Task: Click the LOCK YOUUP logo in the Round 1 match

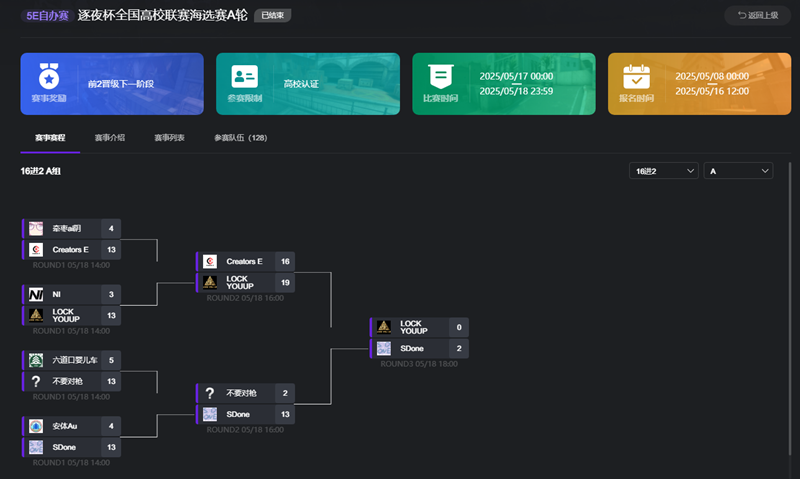Action: click(x=36, y=315)
